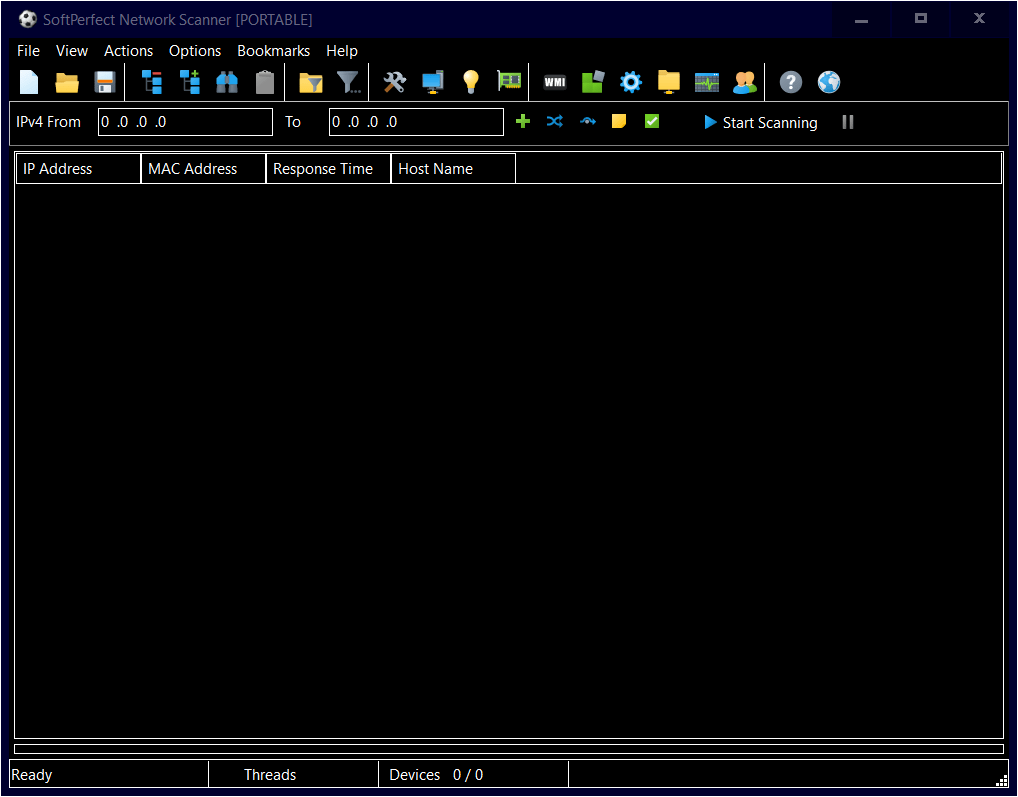The width and height of the screenshot is (1018, 797).
Task: Click the blue shuffle arrows icon
Action: tap(555, 121)
